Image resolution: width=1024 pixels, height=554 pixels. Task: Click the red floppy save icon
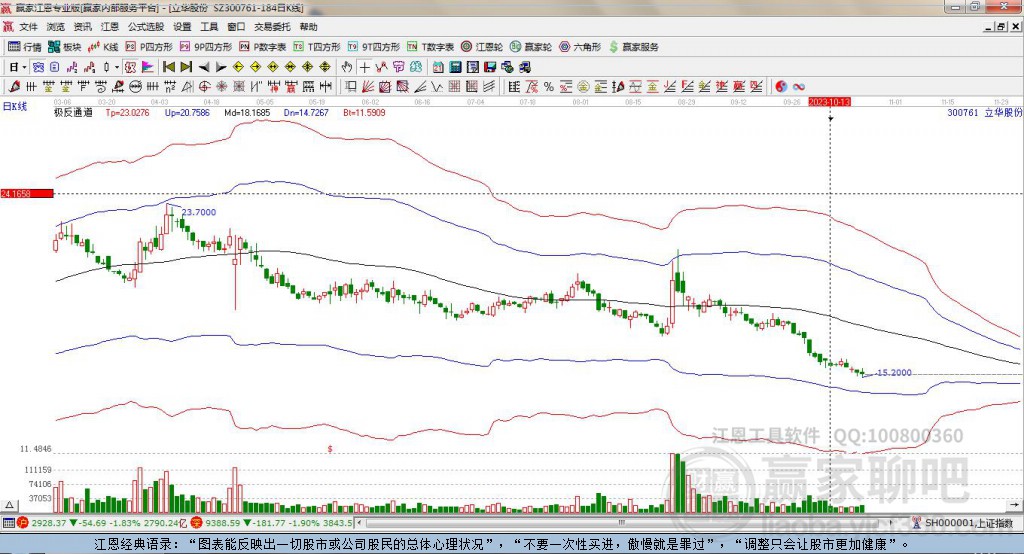490,67
